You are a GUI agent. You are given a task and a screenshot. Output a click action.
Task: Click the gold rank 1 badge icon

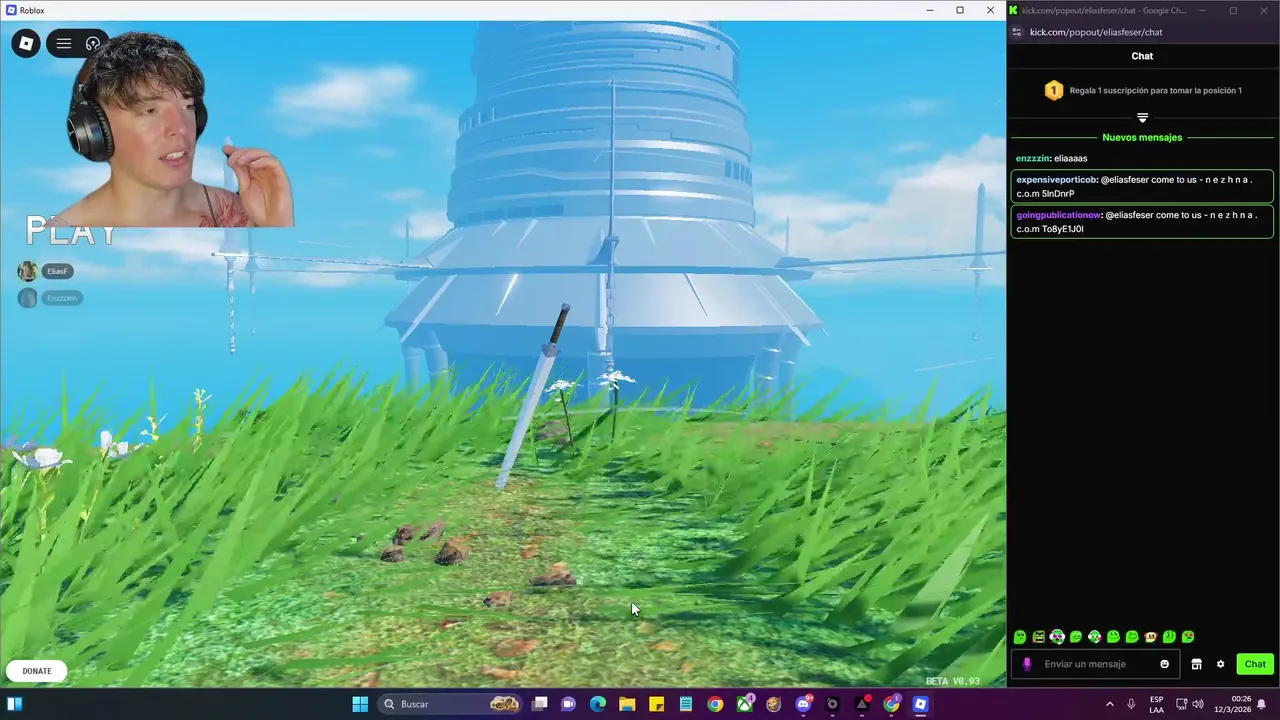1053,91
